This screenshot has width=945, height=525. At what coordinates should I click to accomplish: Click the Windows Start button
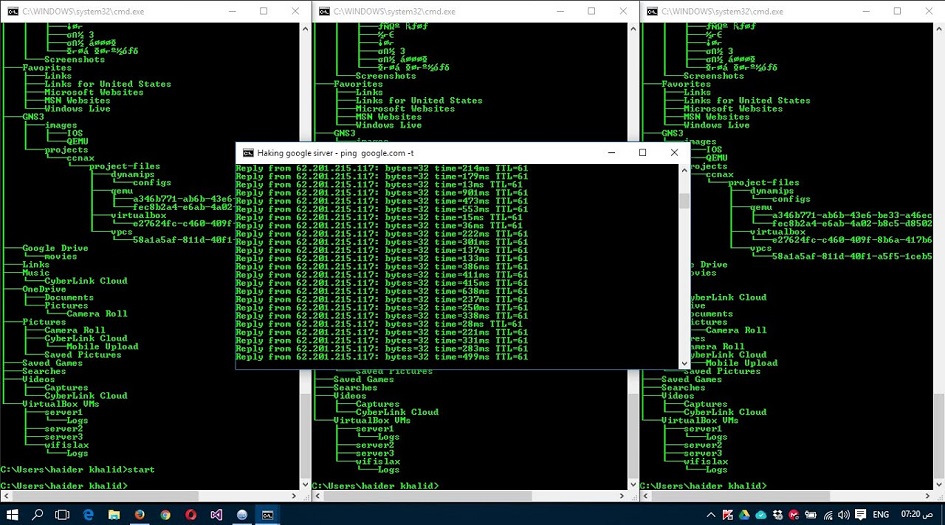point(11,514)
